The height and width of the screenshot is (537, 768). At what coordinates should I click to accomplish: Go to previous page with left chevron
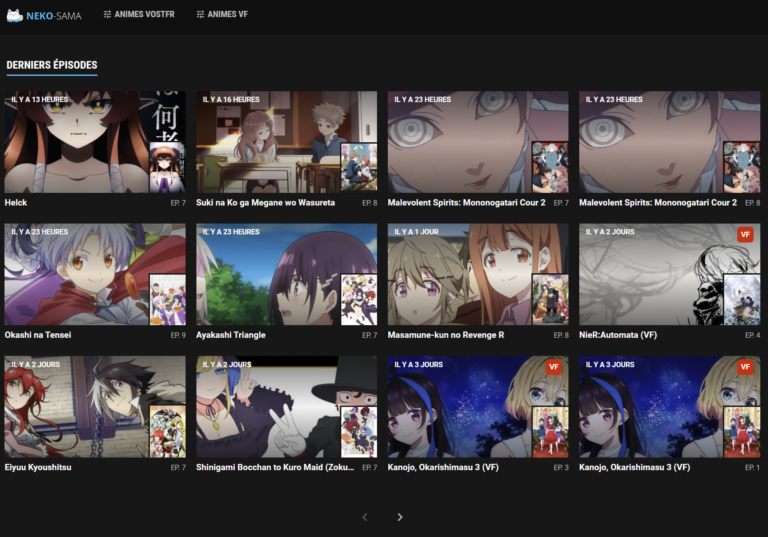[x=364, y=517]
